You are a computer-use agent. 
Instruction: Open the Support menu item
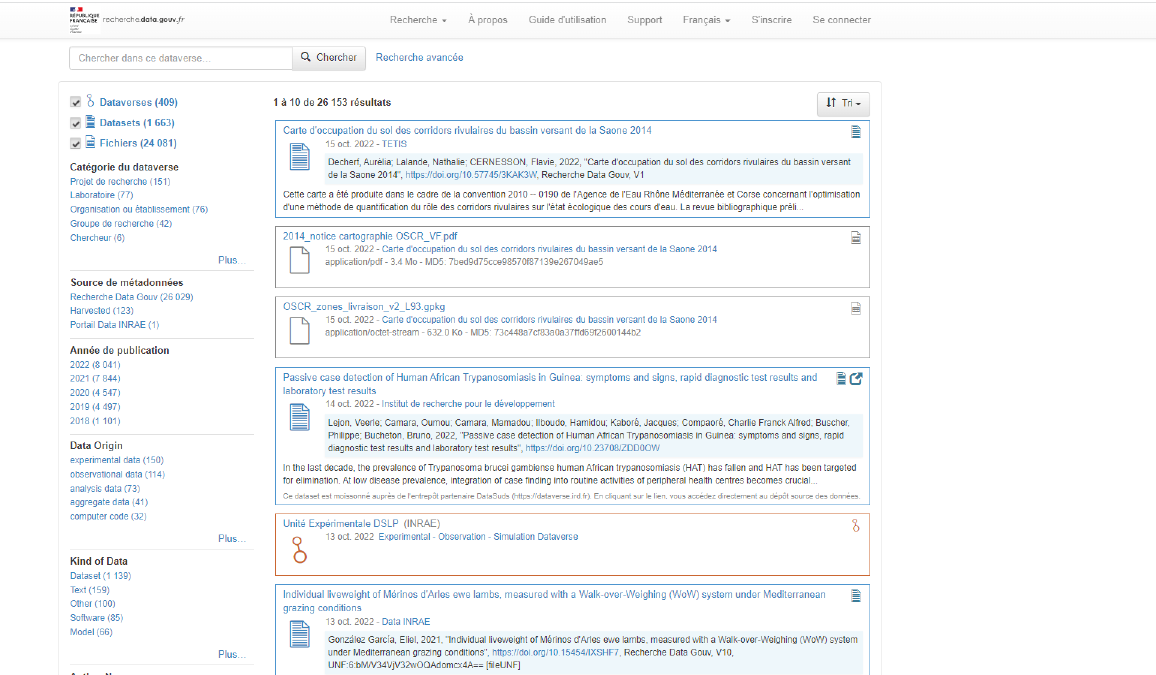click(645, 20)
